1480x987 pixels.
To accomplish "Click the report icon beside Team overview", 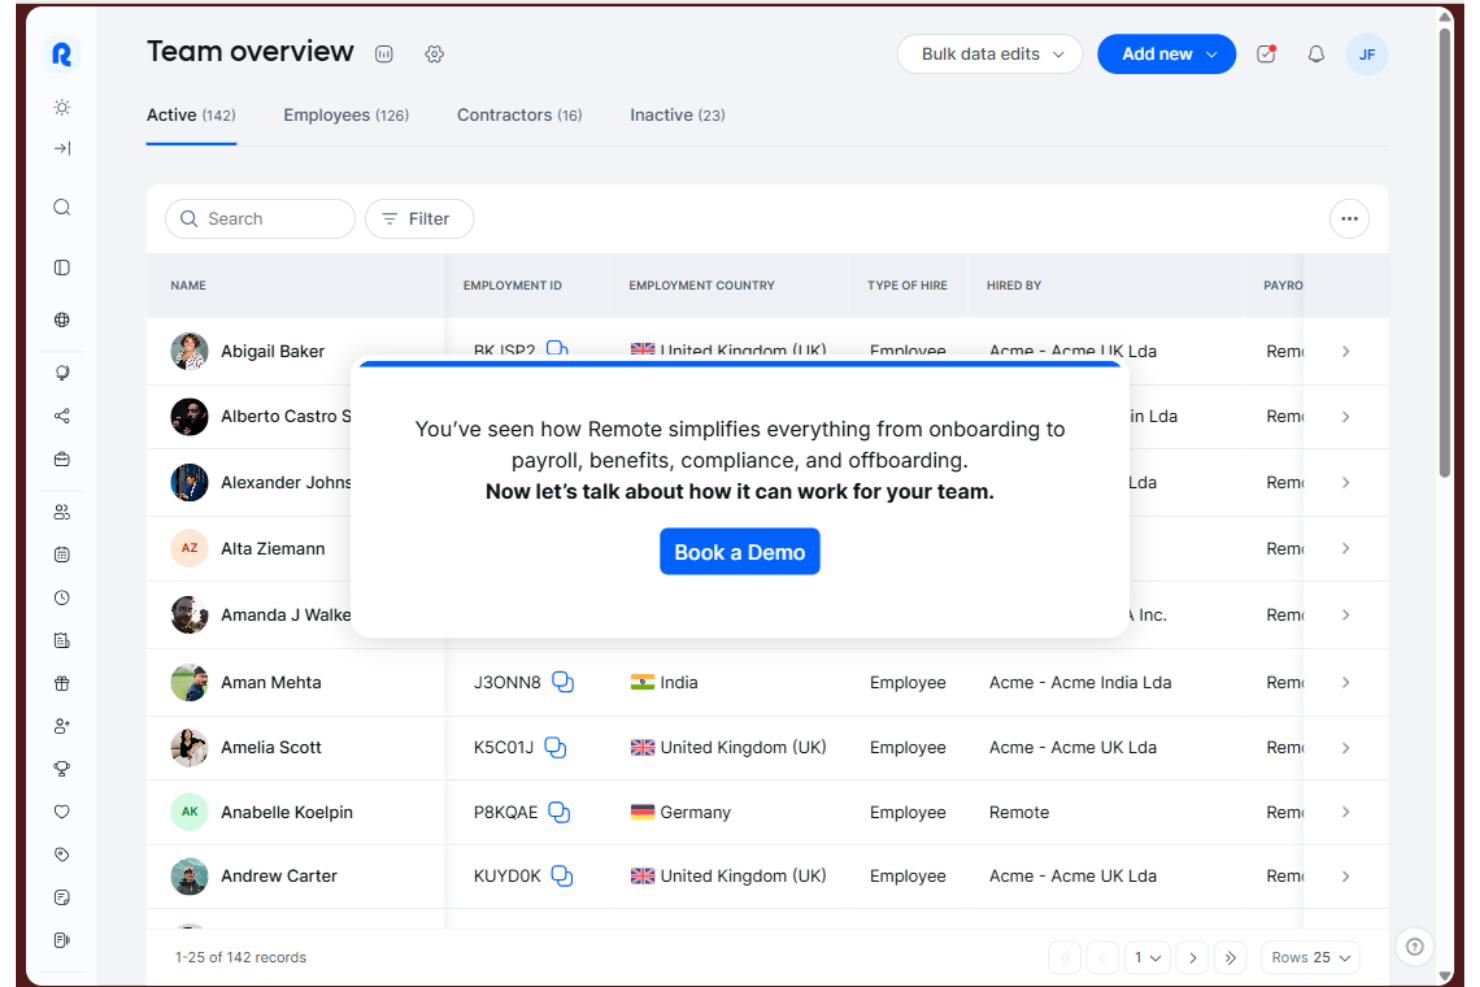I will (384, 54).
